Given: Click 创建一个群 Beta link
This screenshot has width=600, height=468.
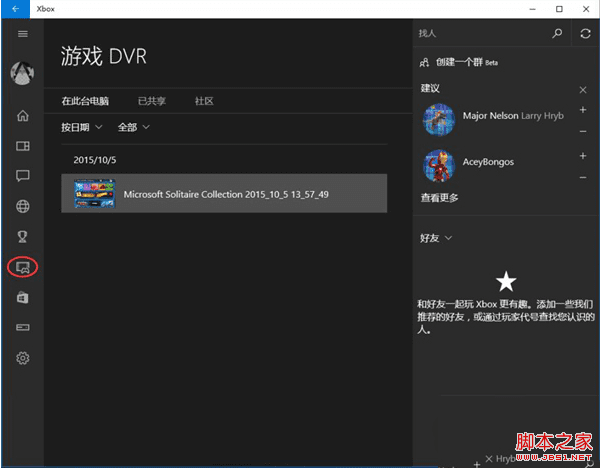Looking at the screenshot, I should coord(467,62).
